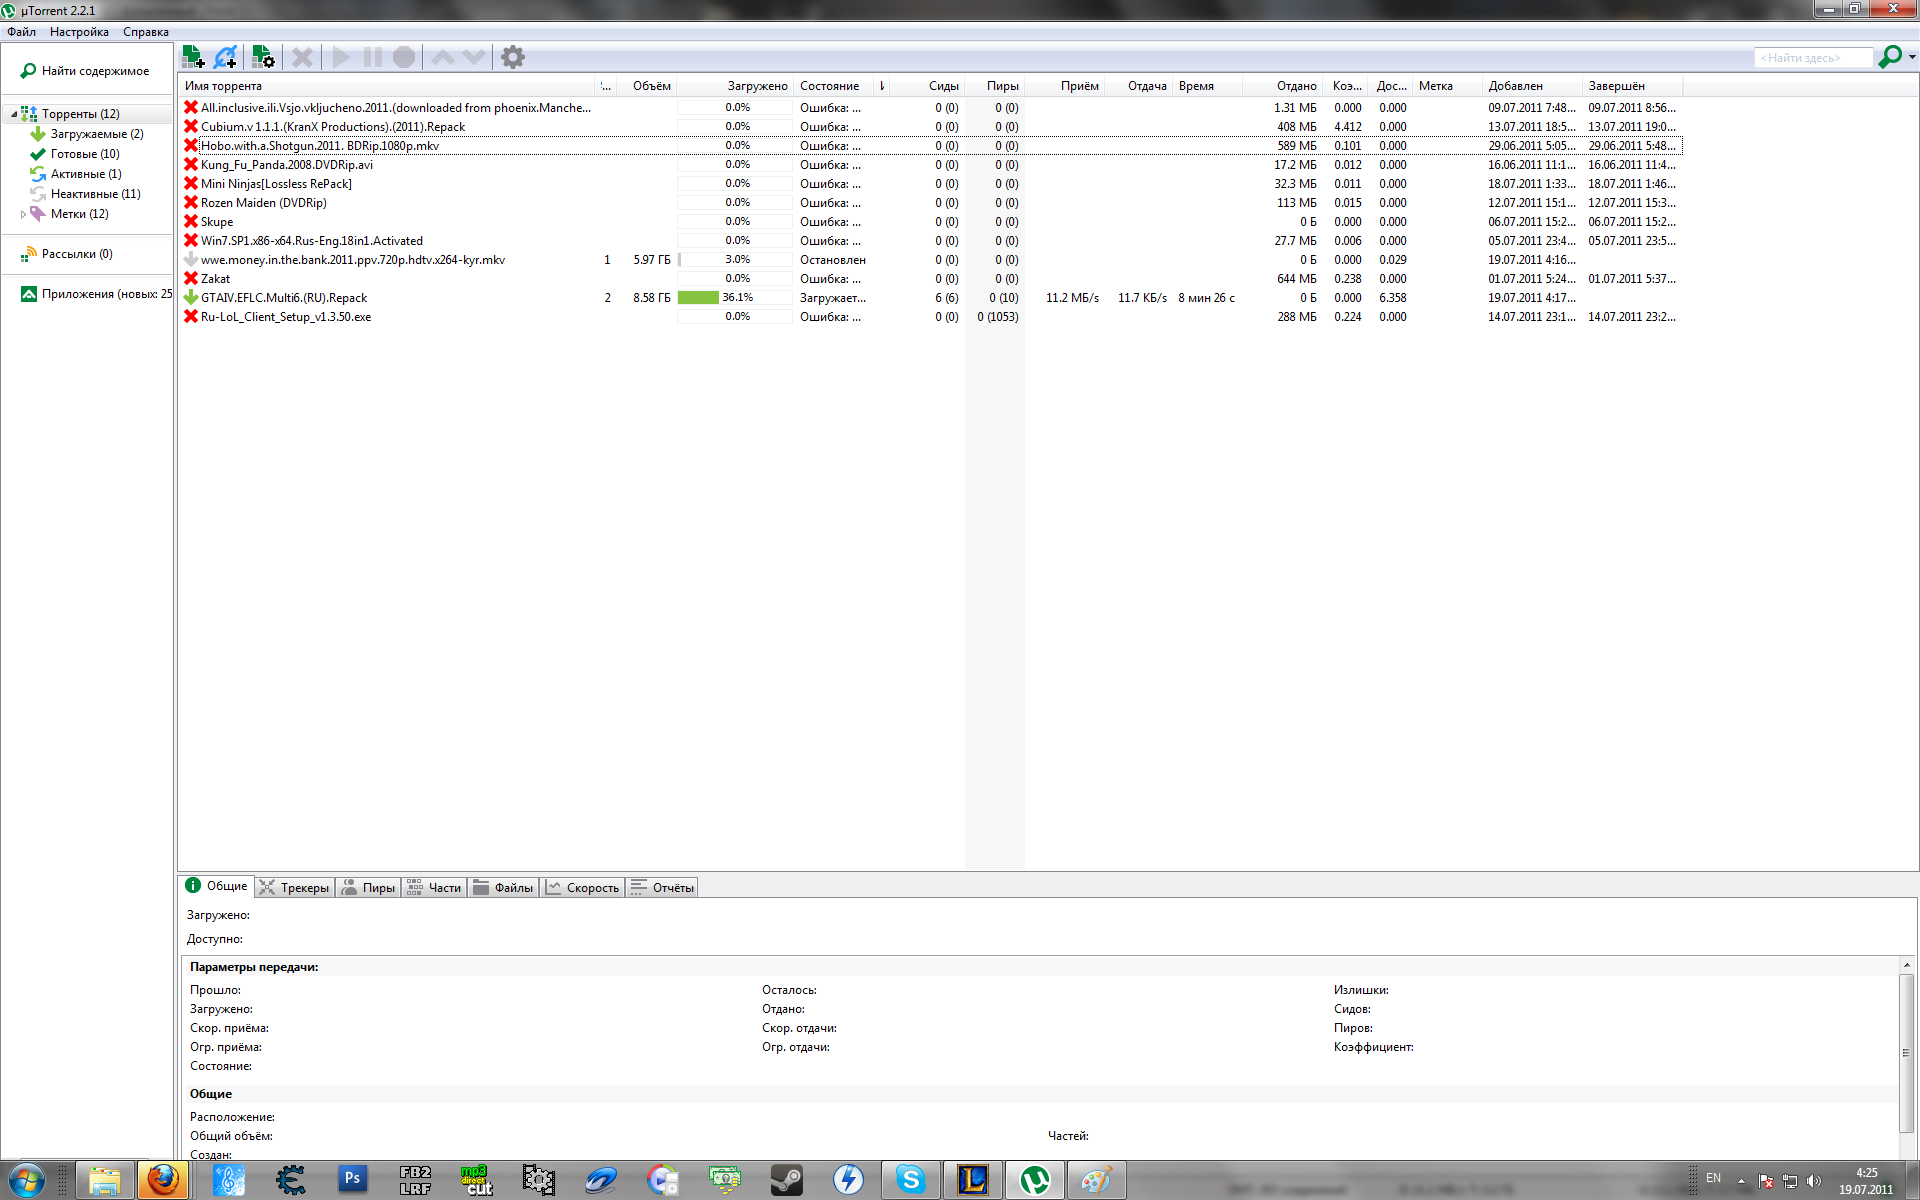Click stopped arrow icon beside wwe.money torrent

tap(190, 260)
